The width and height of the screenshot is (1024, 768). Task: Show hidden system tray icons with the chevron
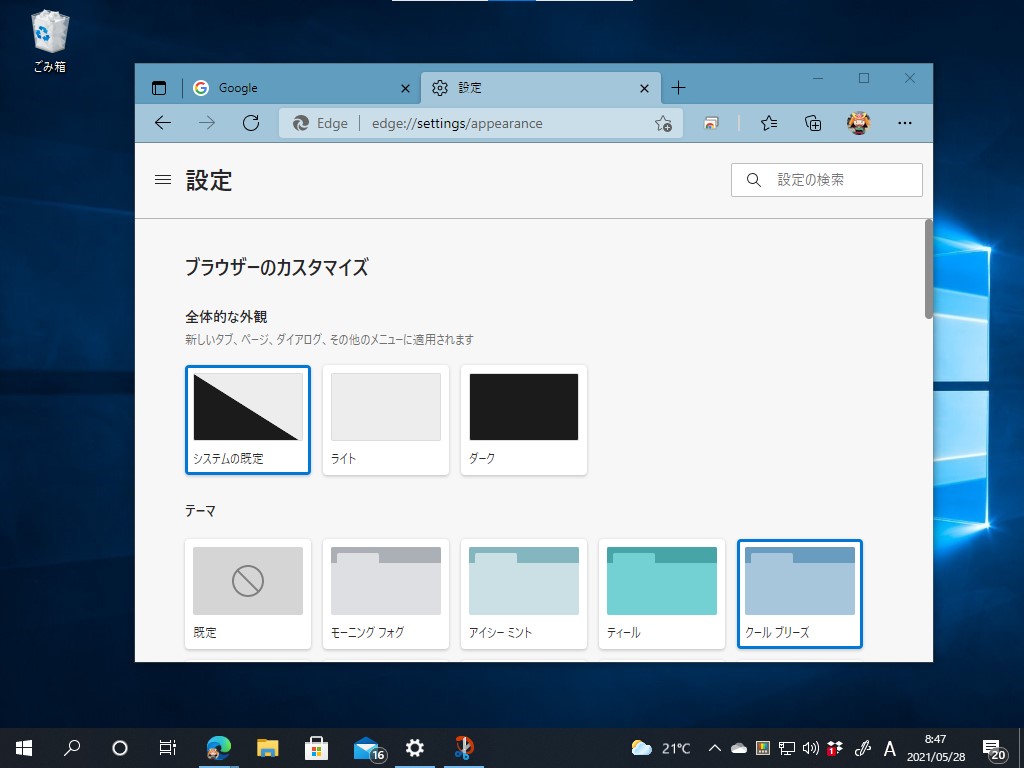coord(714,747)
